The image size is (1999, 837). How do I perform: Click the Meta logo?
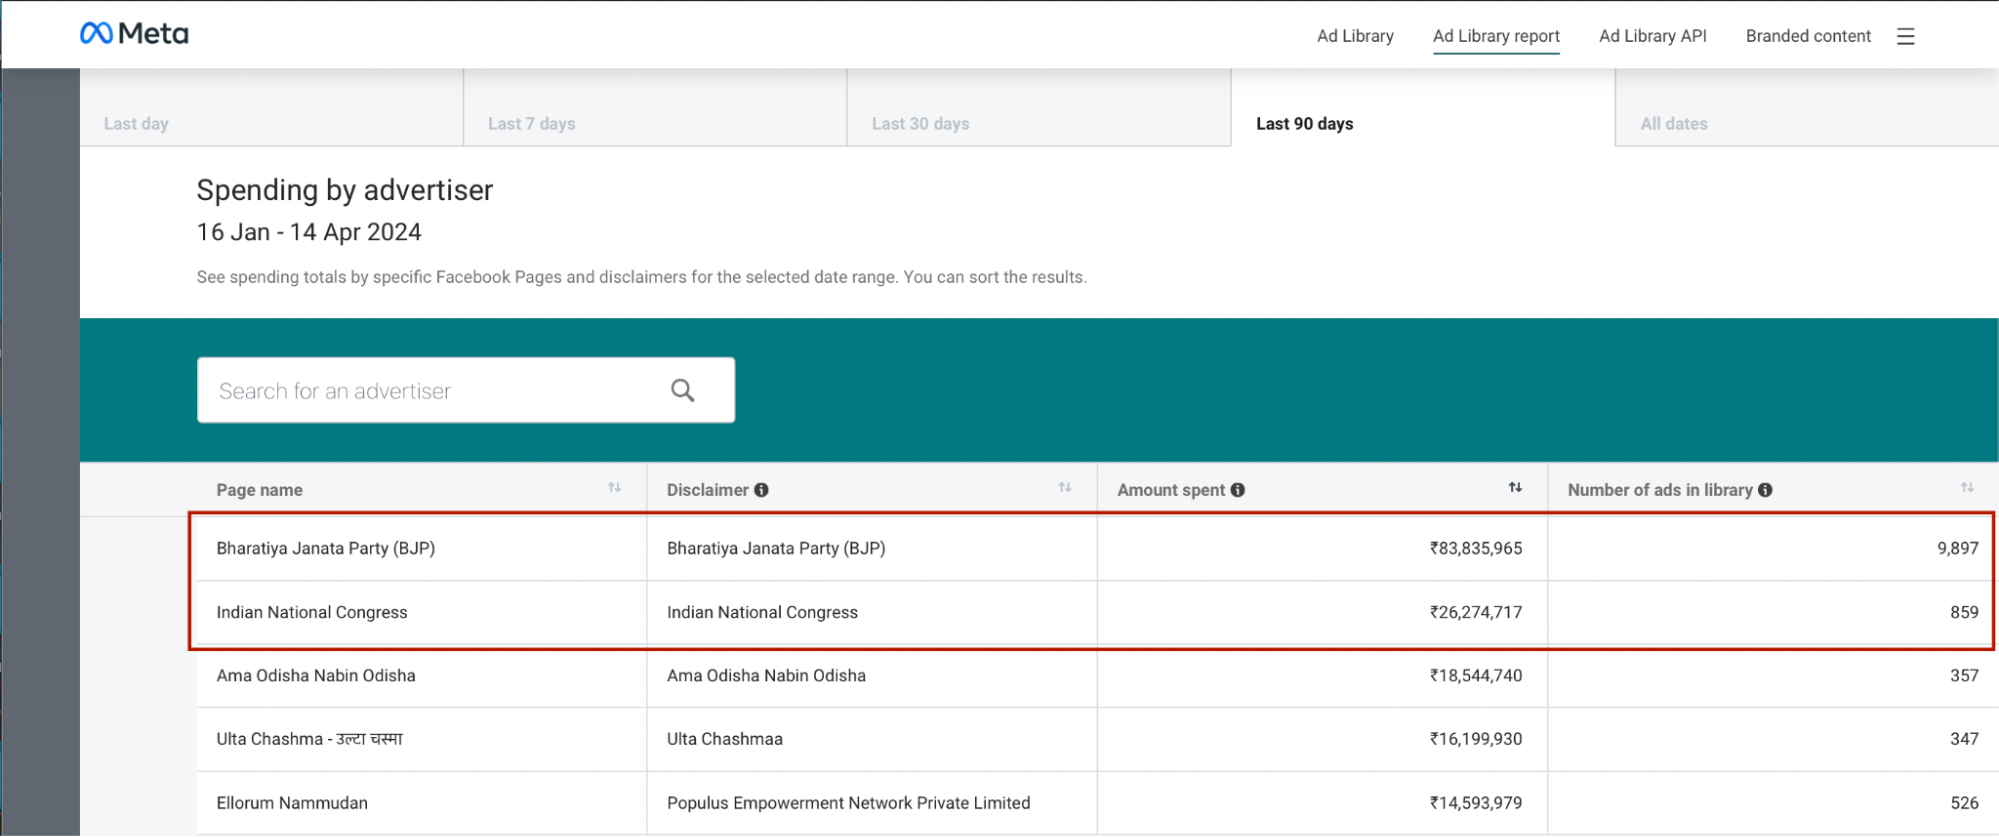(x=134, y=34)
